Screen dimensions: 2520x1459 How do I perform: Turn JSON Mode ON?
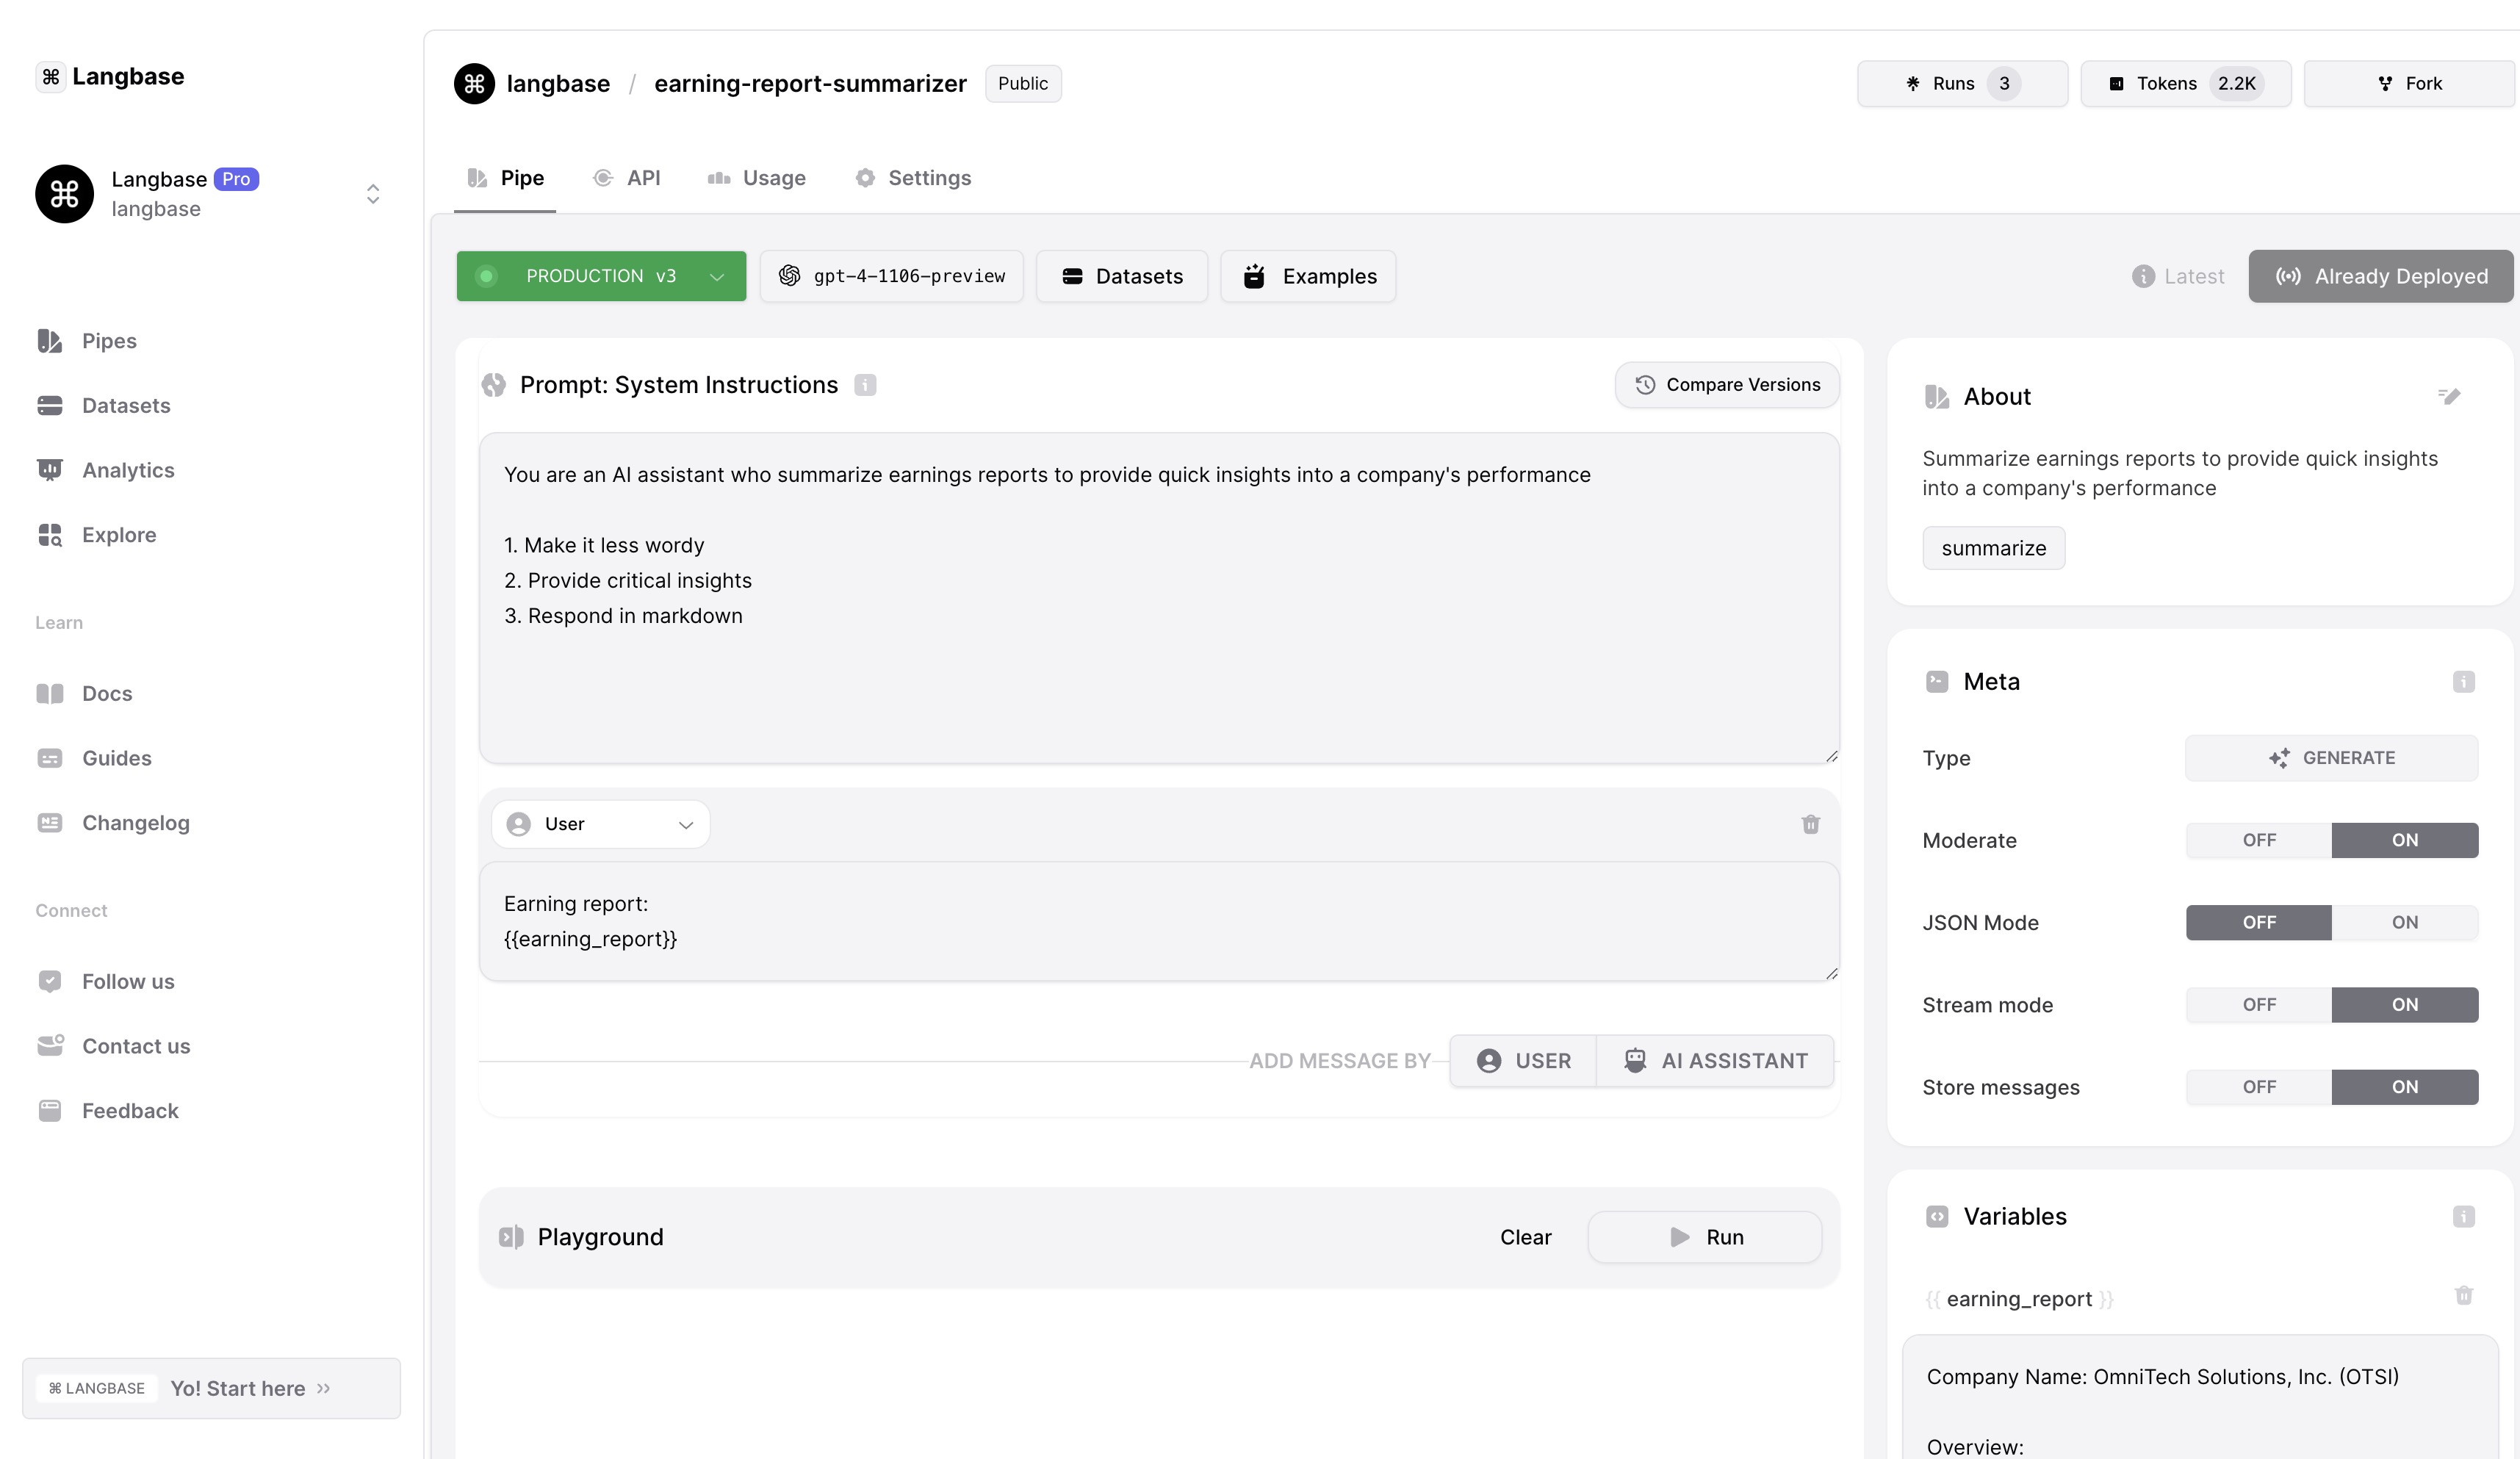point(2404,922)
